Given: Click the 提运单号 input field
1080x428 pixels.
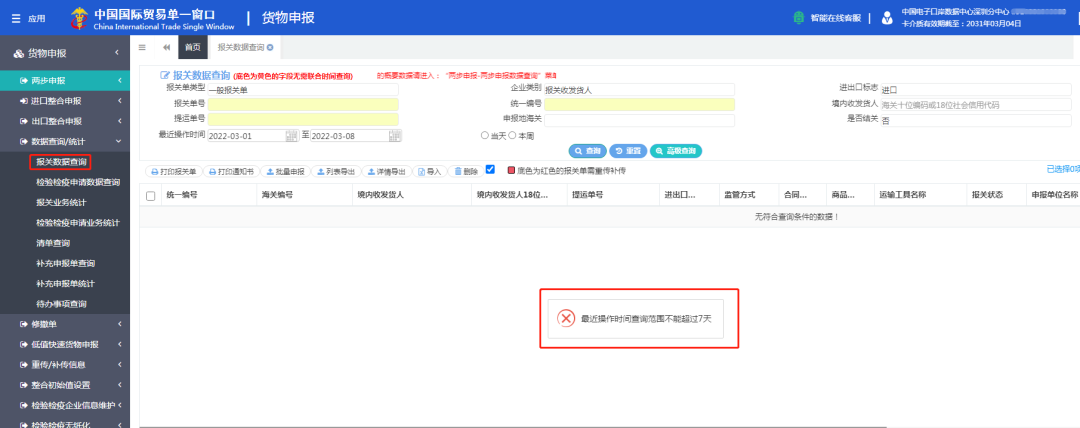Looking at the screenshot, I should pos(303,120).
